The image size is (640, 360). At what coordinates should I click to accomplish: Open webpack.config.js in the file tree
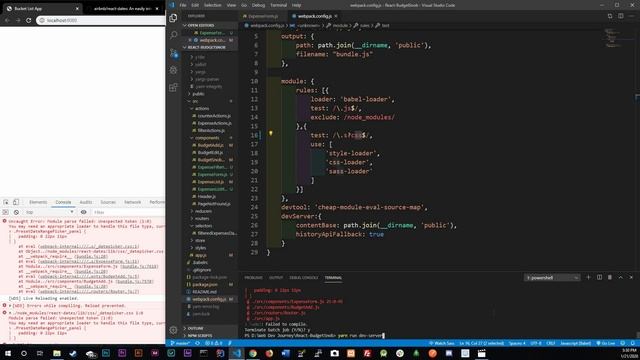(209, 299)
